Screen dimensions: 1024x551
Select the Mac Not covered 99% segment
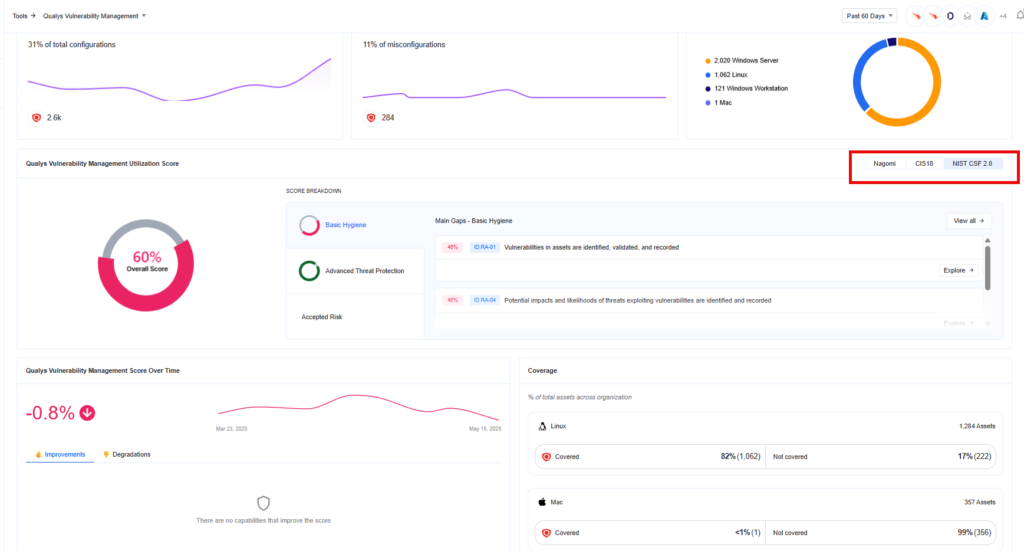881,533
